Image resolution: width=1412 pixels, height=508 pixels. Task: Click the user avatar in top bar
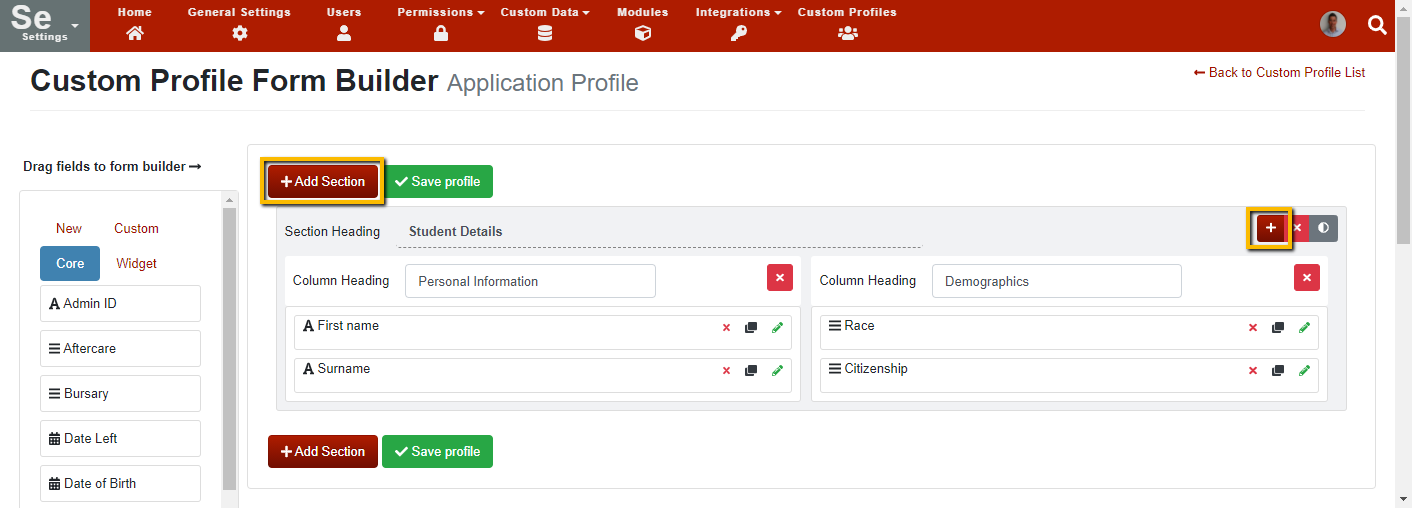tap(1332, 25)
